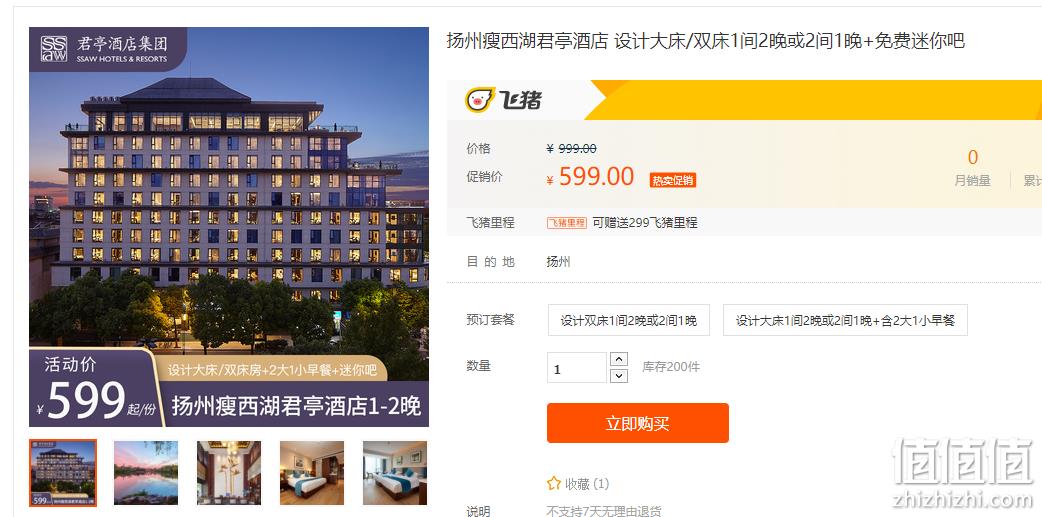Select the king bed room thumbnail
This screenshot has width=1042, height=517.
pyautogui.click(x=312, y=472)
